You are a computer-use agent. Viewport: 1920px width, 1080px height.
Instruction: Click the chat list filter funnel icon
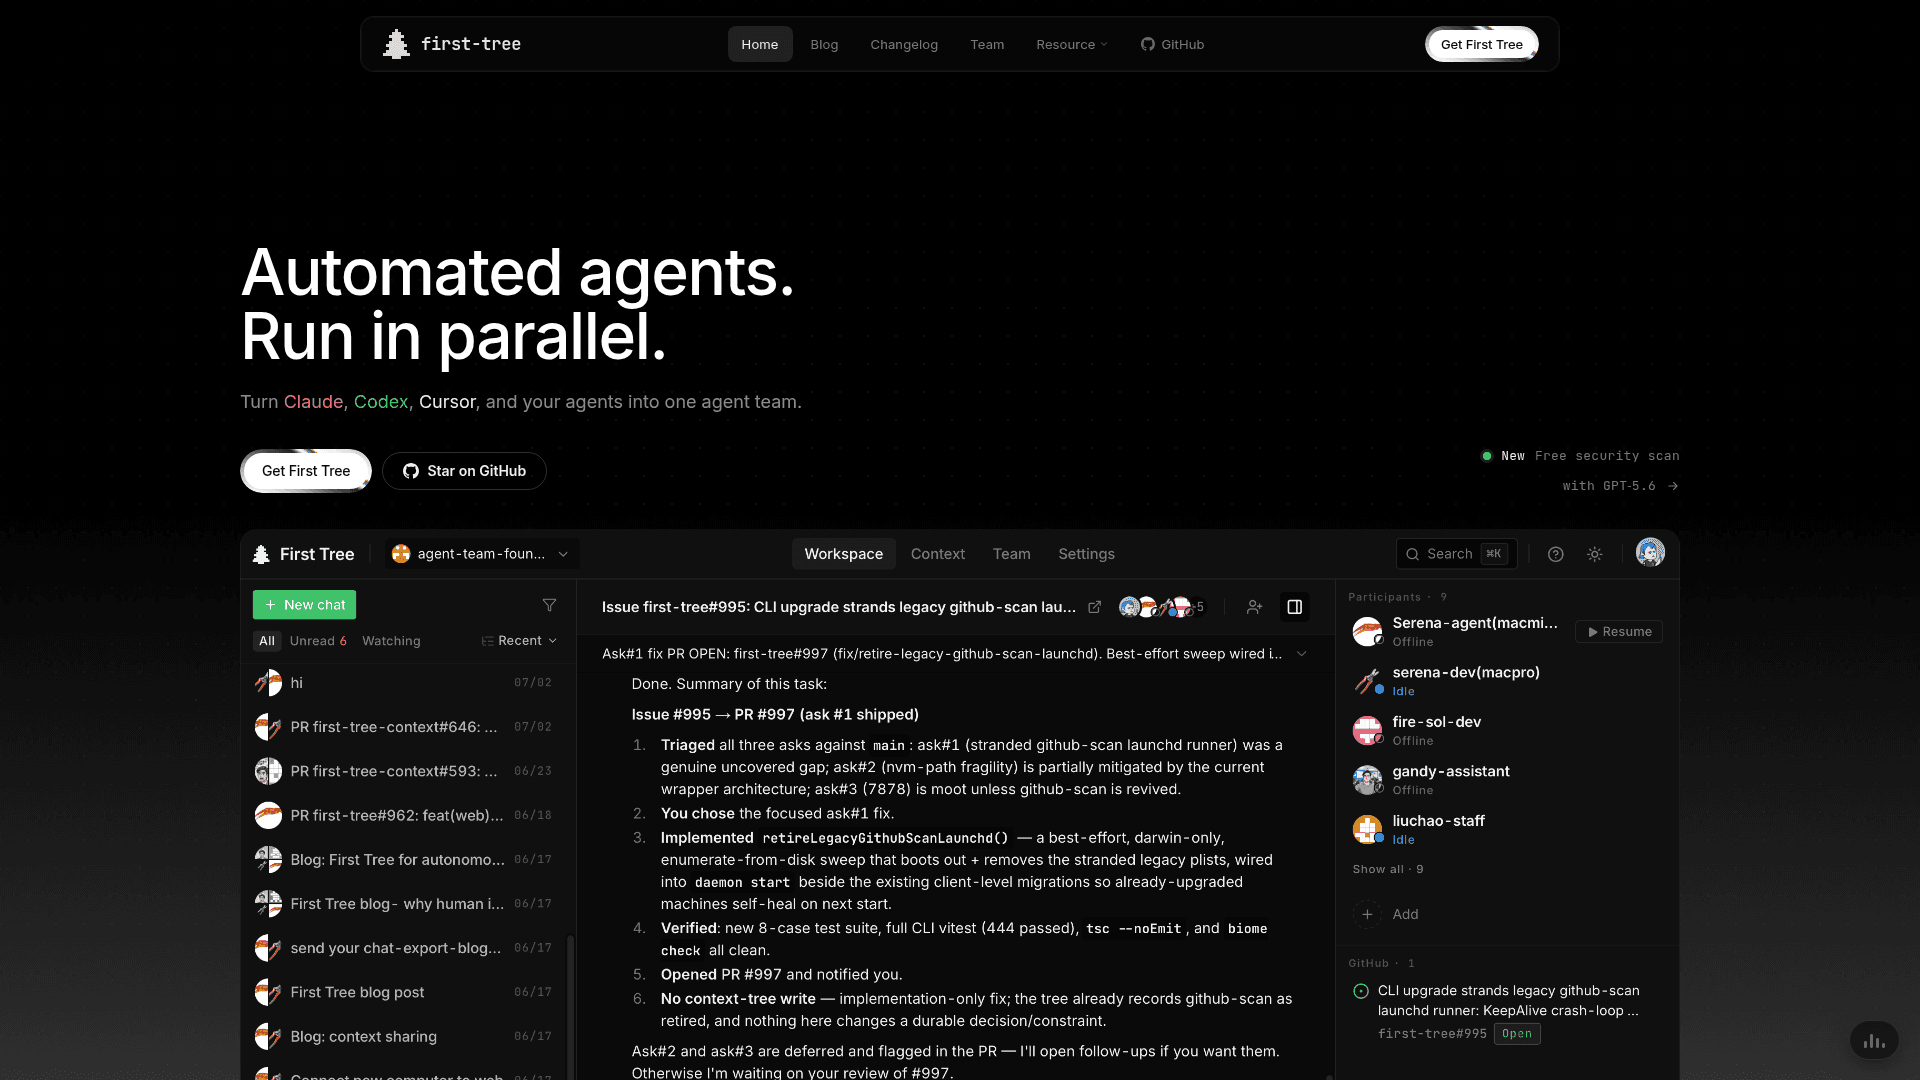549,605
